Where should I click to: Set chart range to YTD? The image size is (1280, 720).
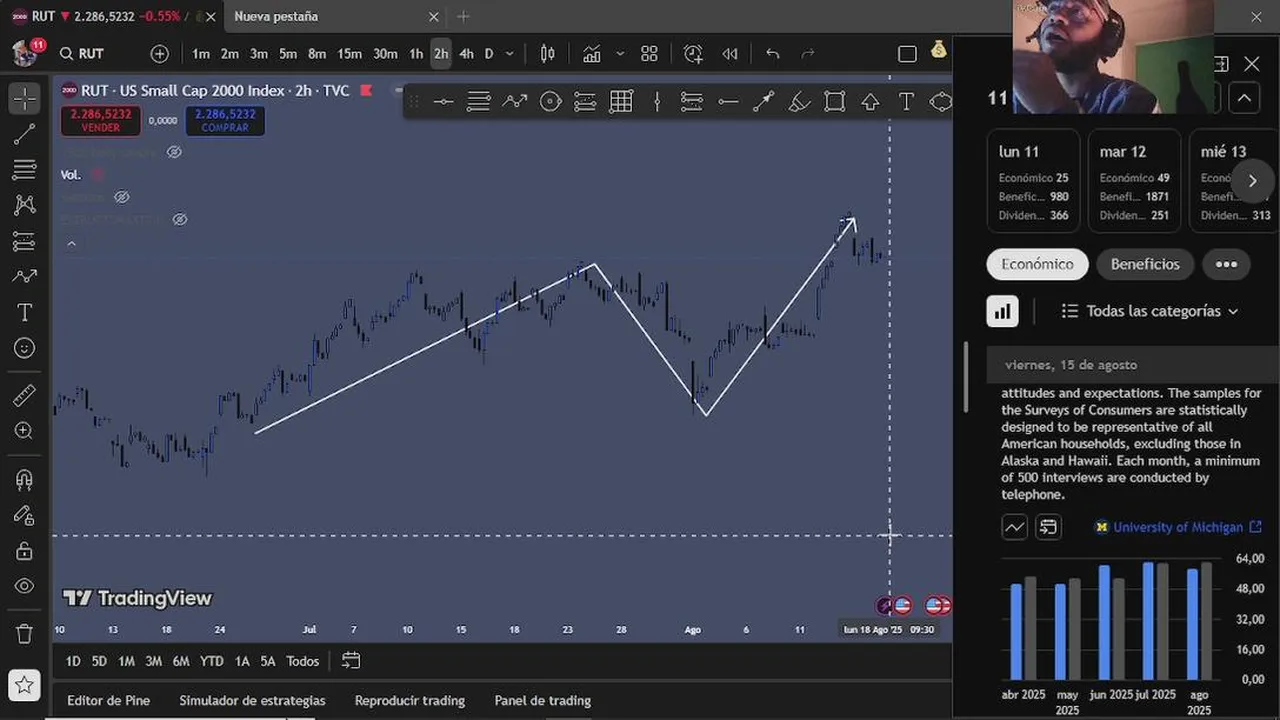pos(211,661)
